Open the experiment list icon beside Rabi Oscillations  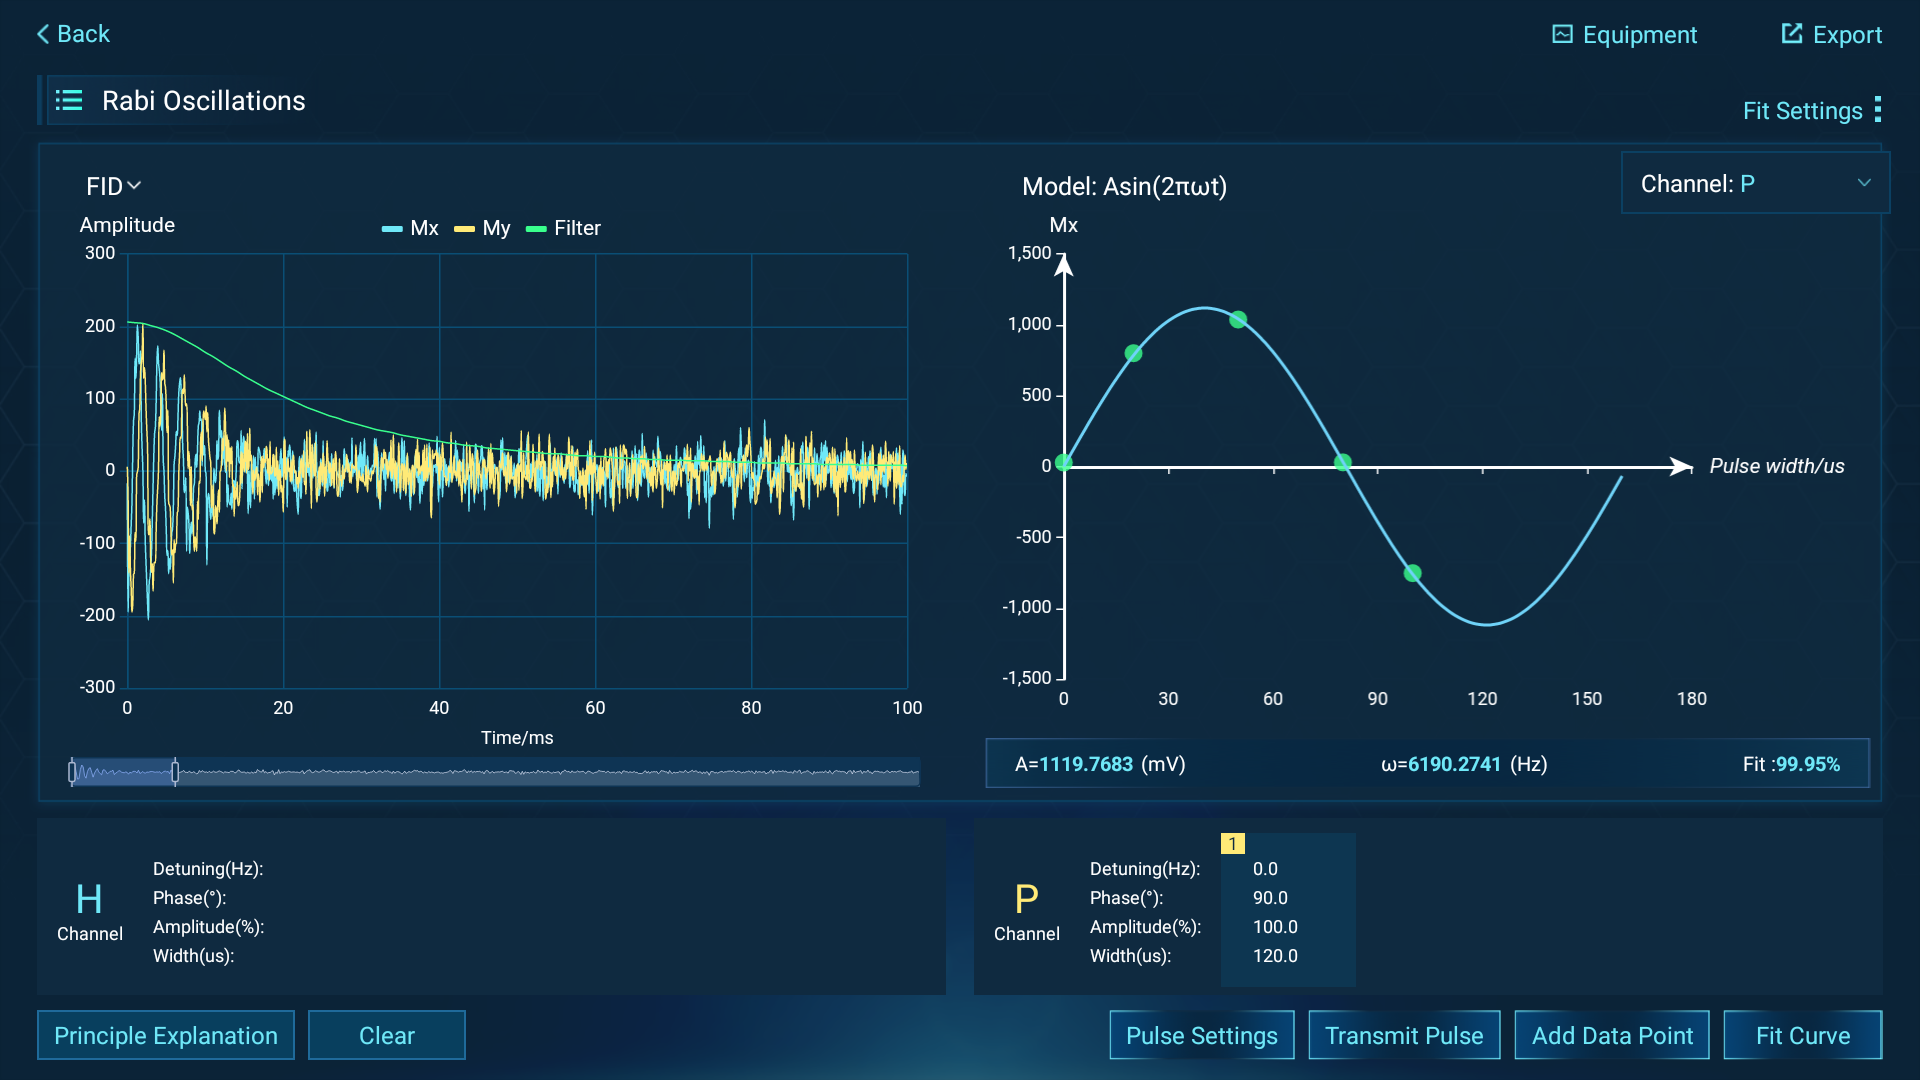(x=68, y=100)
